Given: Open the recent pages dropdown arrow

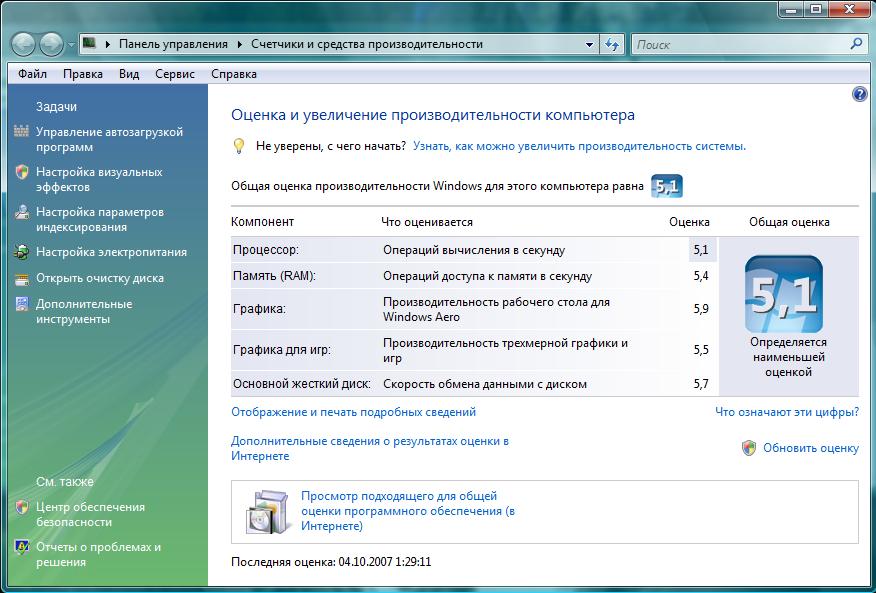Looking at the screenshot, I should (x=71, y=45).
